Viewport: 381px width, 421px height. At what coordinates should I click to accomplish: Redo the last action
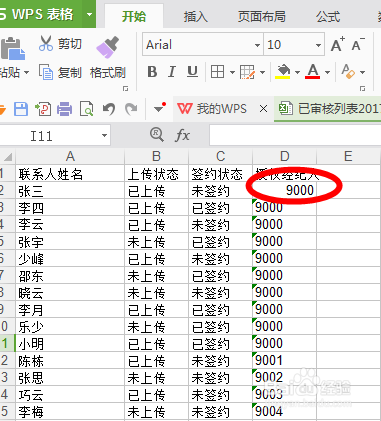tap(131, 109)
